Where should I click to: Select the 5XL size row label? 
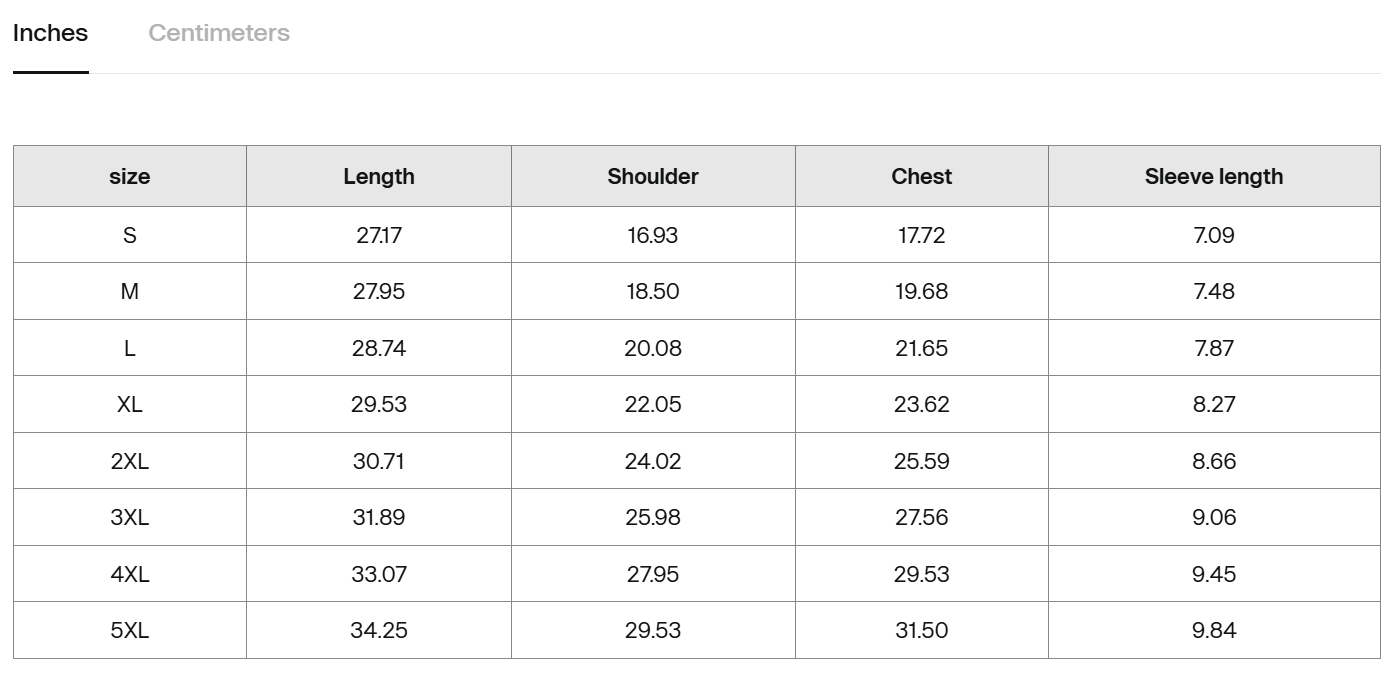coord(130,630)
